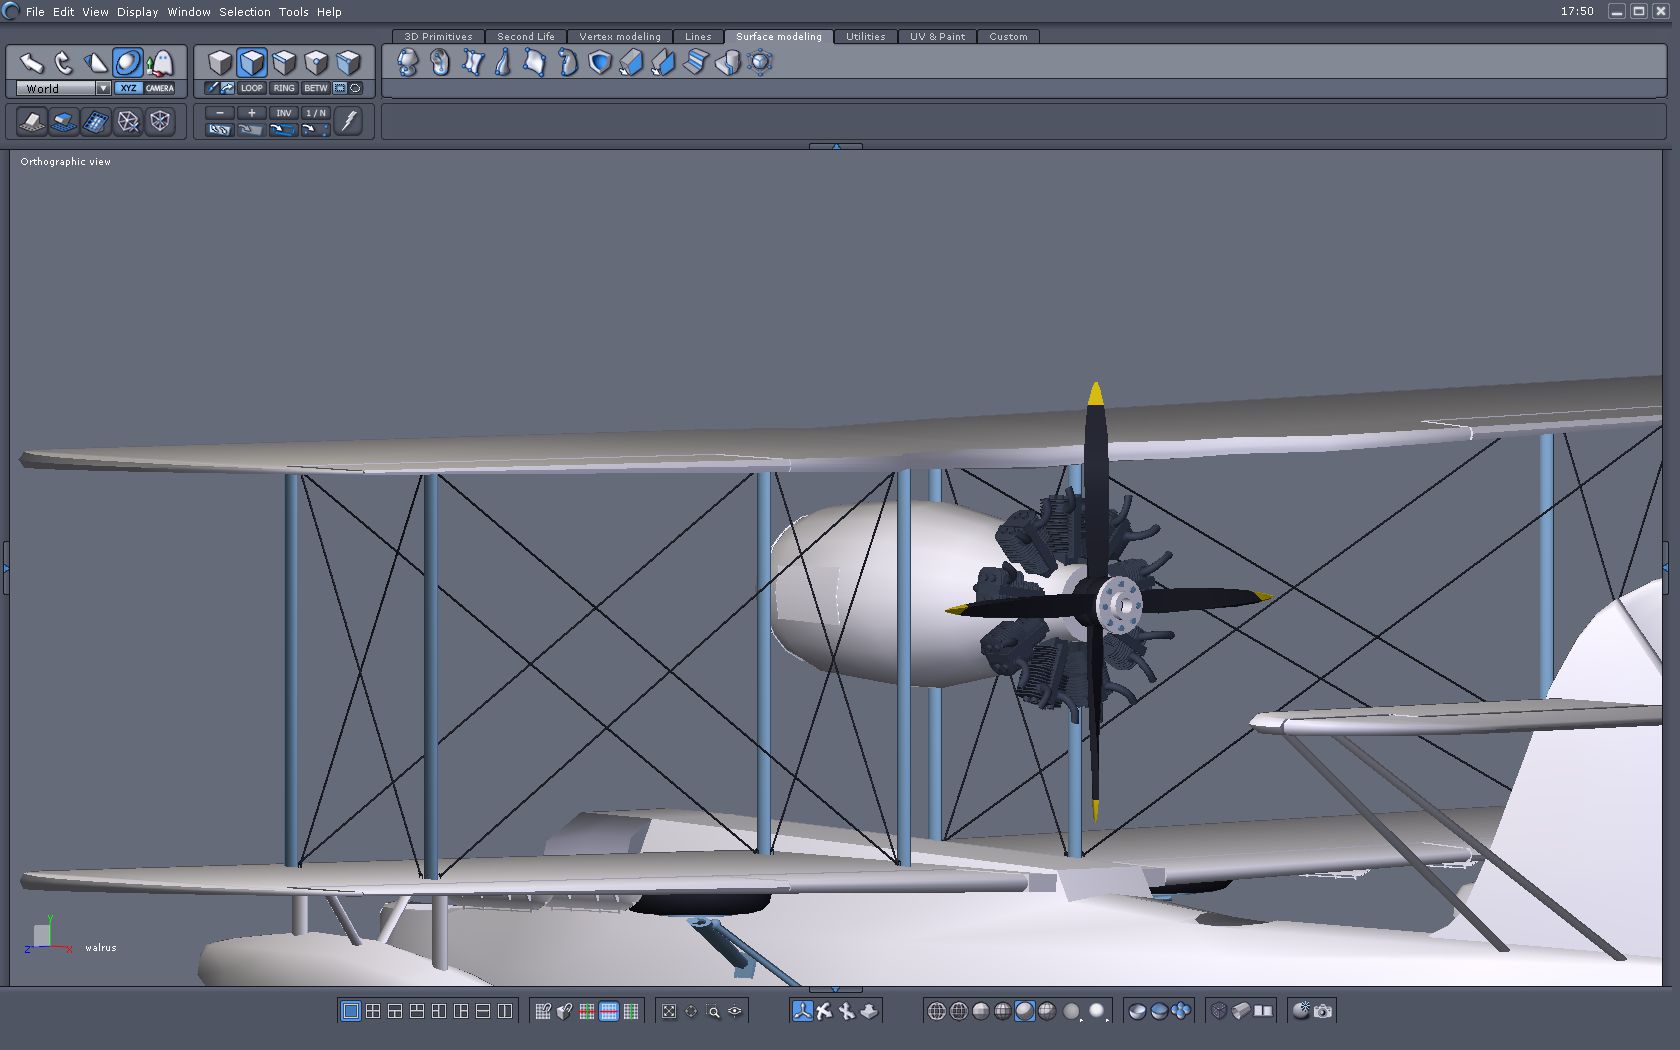Select wireframe display mode globe
1680x1050 pixels.
[937, 1011]
